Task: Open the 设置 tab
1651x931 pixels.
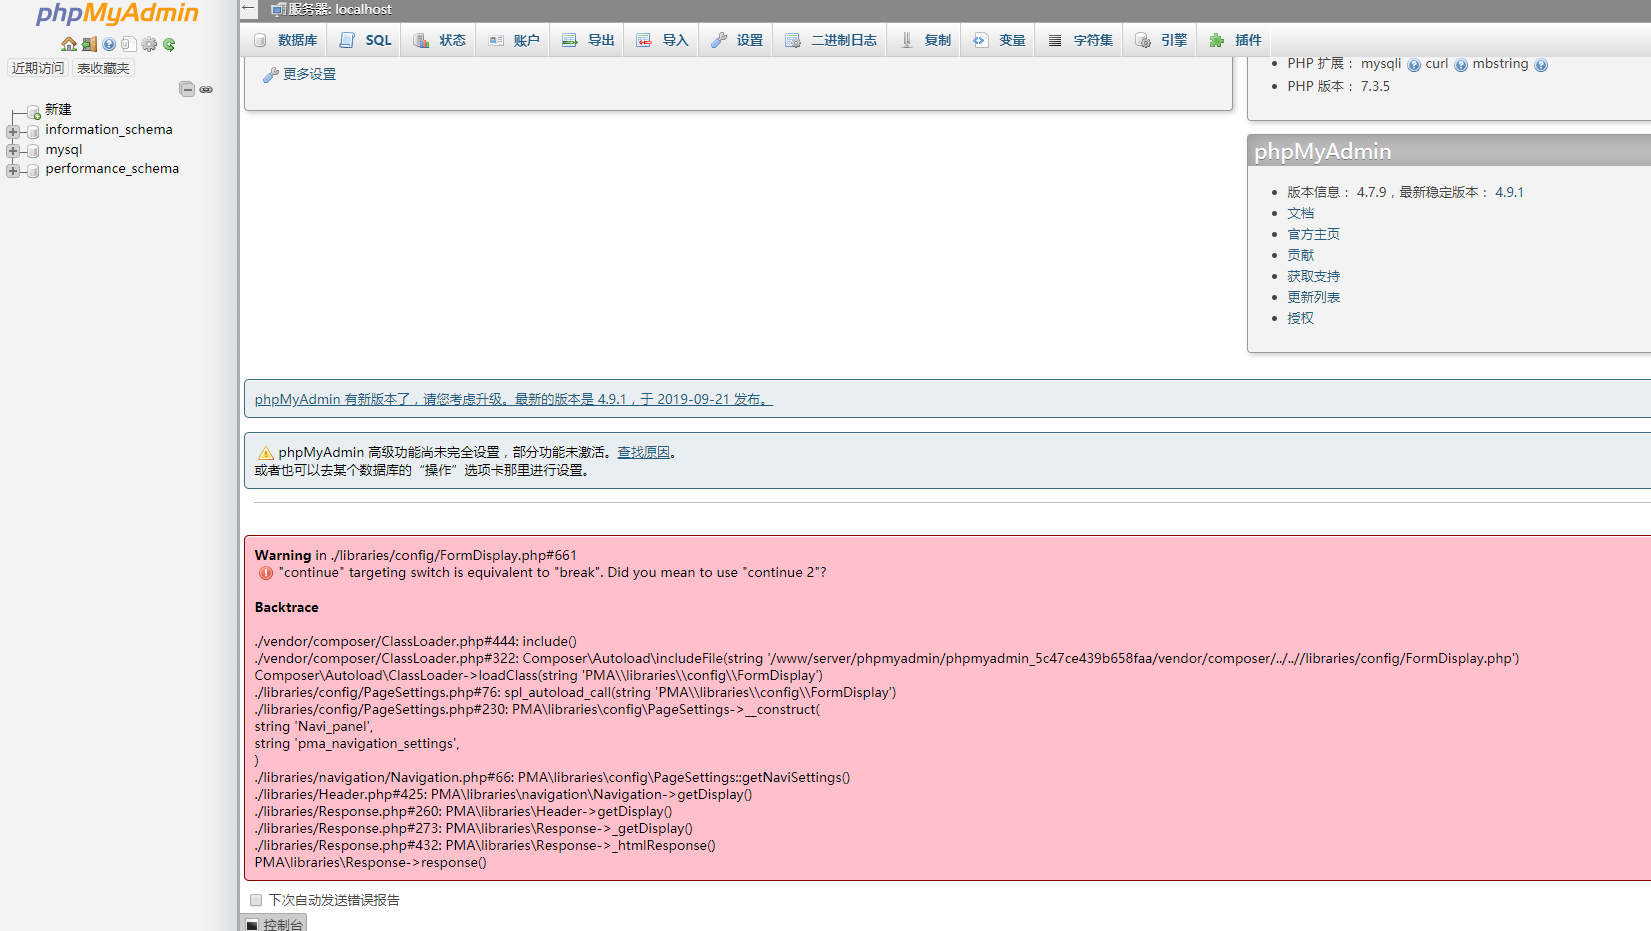Action: pyautogui.click(x=736, y=40)
